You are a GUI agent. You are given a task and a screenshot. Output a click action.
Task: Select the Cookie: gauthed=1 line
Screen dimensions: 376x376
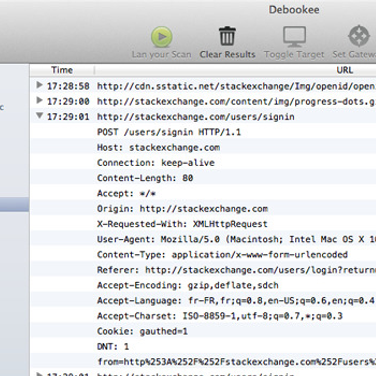point(142,332)
